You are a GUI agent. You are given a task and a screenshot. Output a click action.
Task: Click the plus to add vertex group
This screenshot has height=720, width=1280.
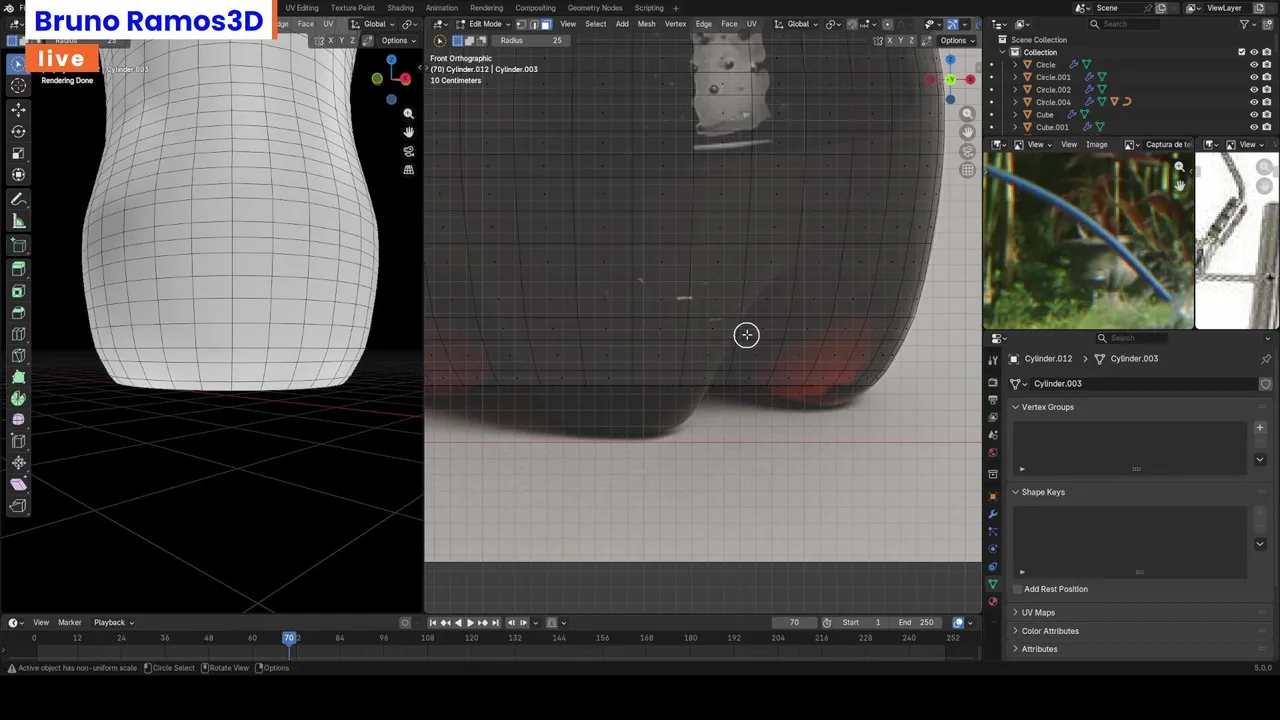click(x=1259, y=428)
